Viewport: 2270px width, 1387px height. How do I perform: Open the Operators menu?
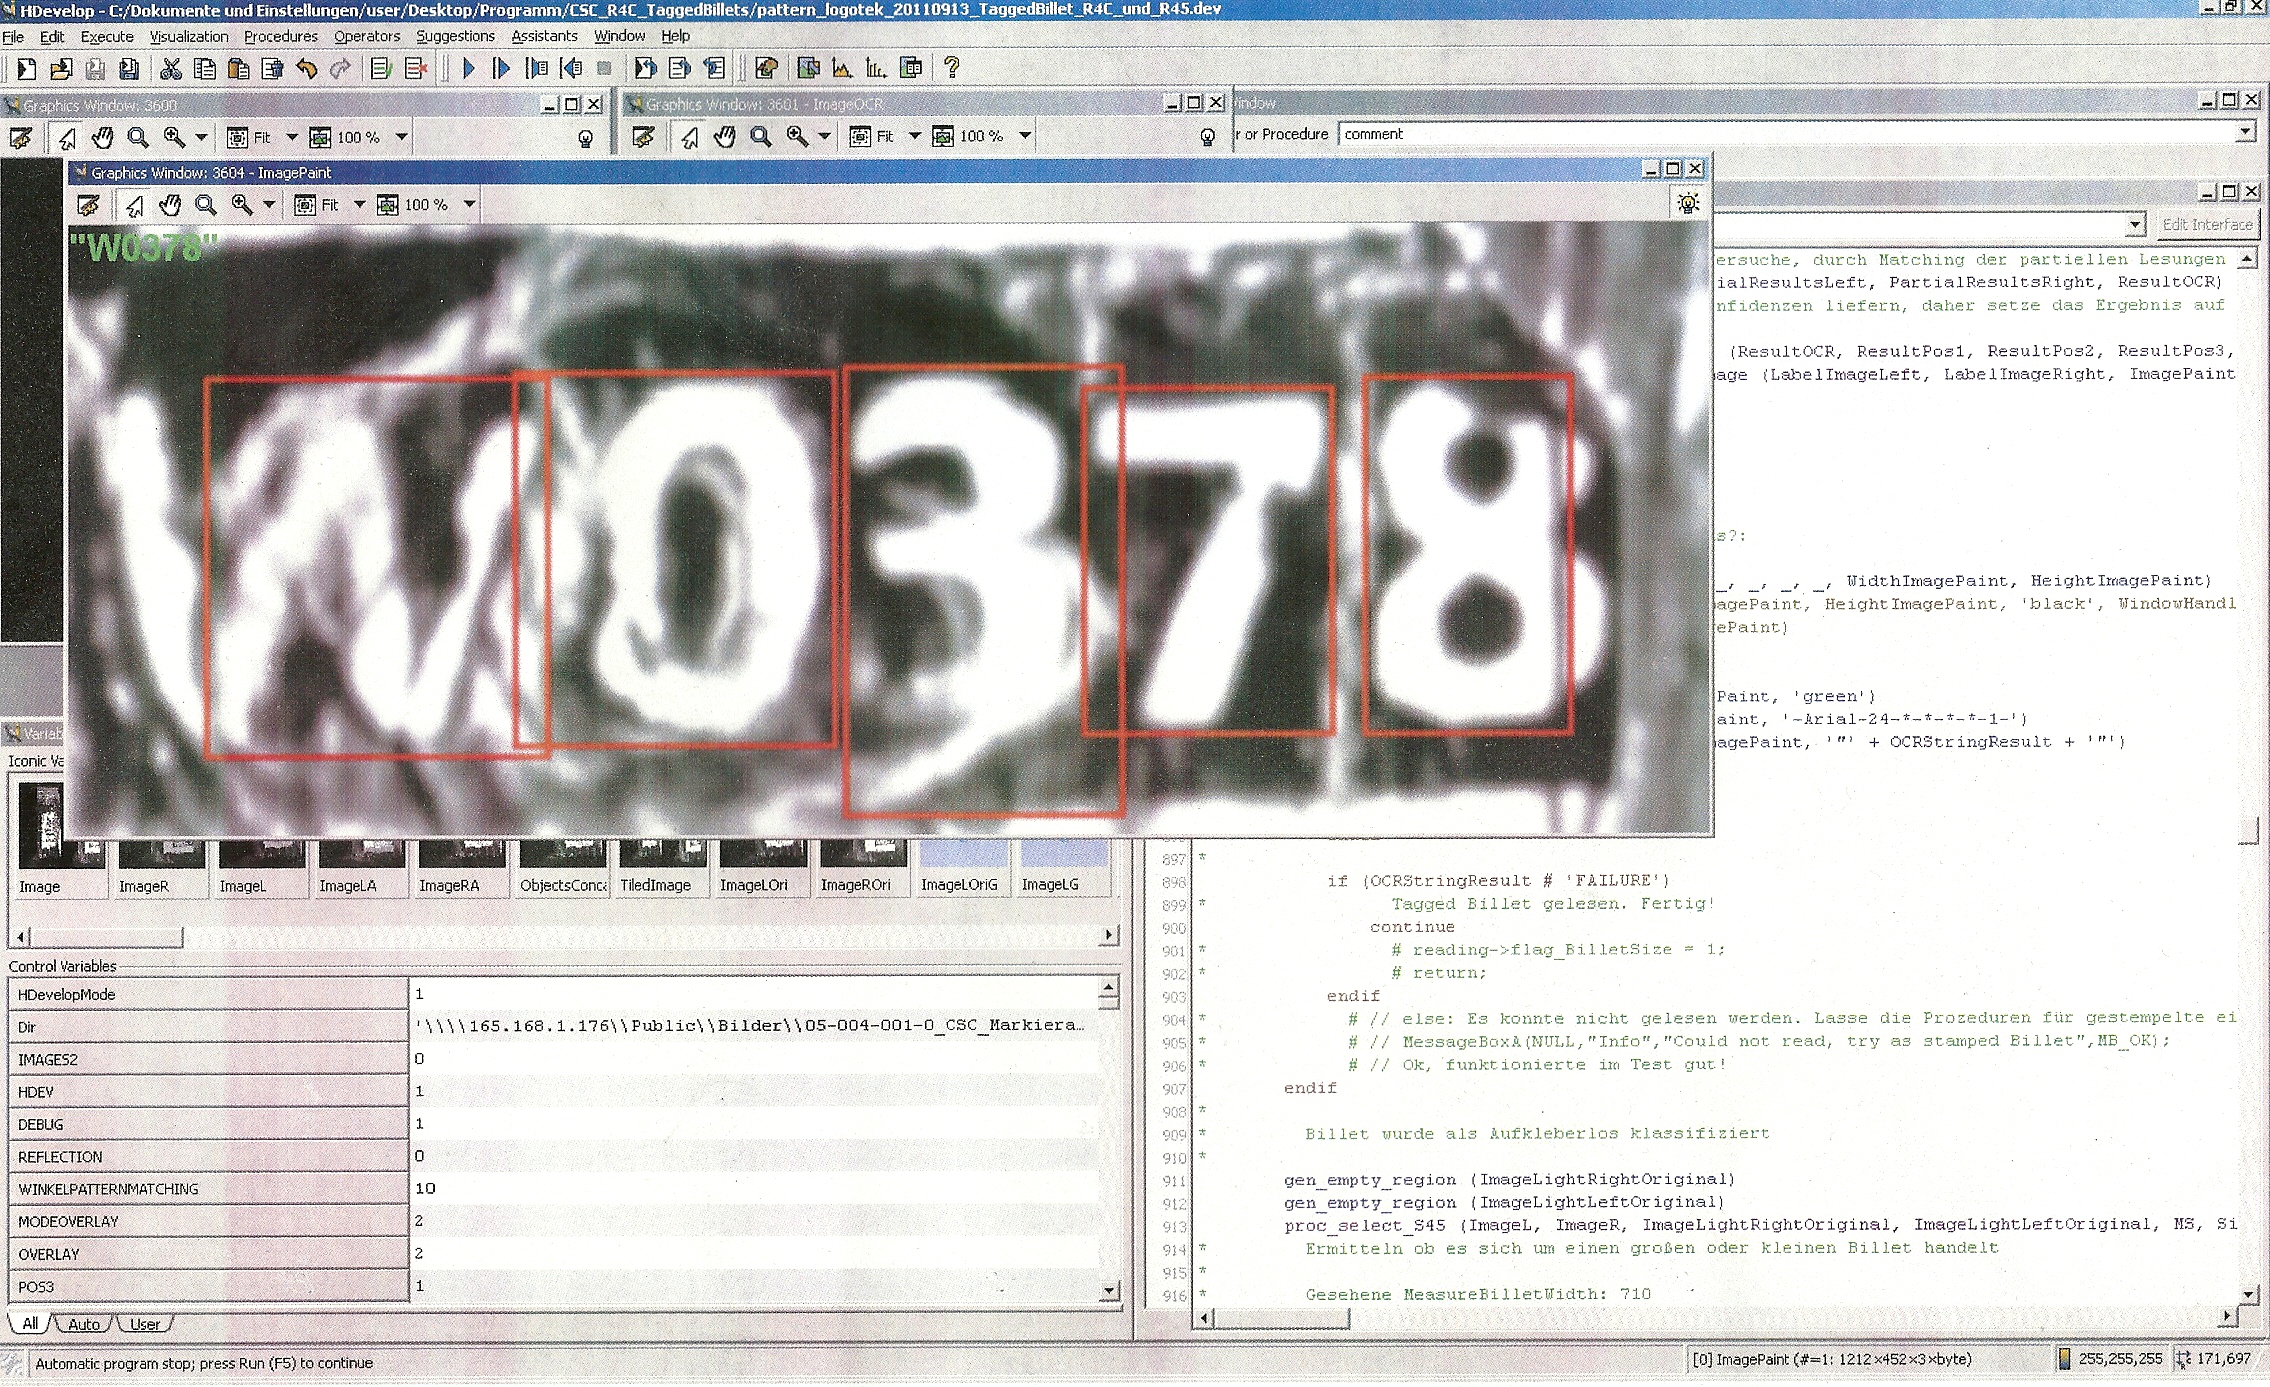point(366,36)
